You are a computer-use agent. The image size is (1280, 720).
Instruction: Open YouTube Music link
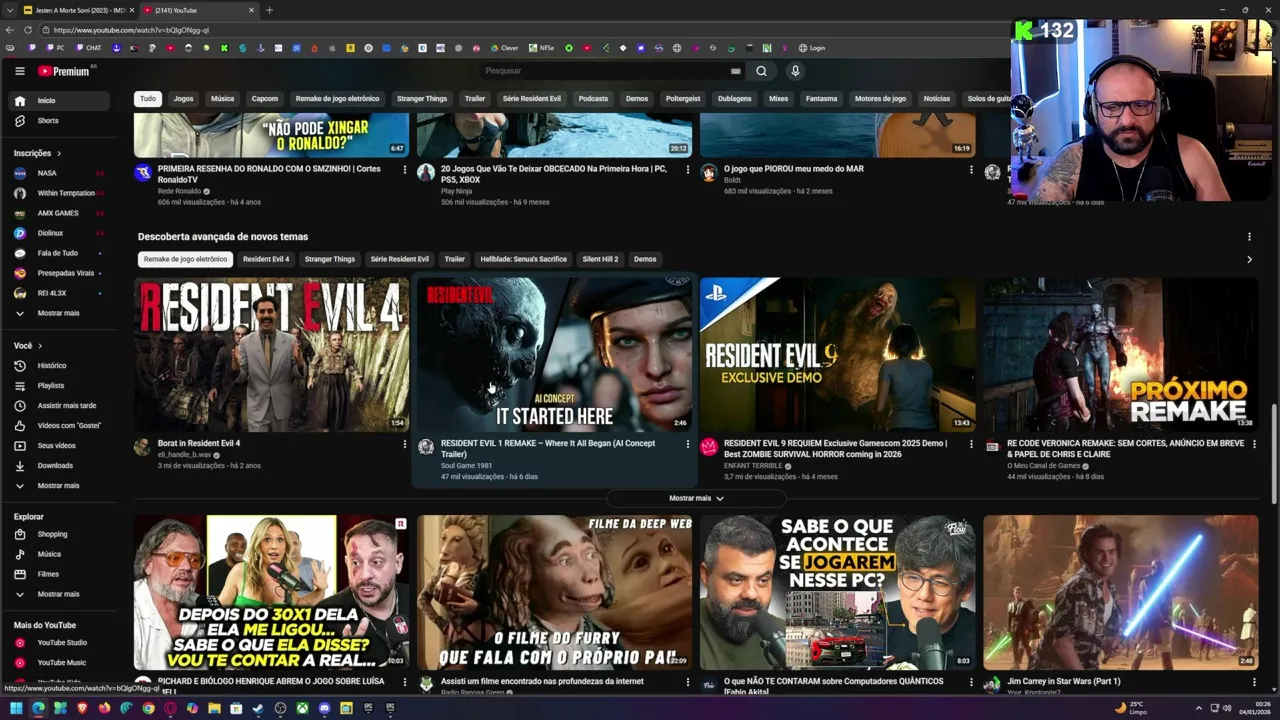coord(60,662)
